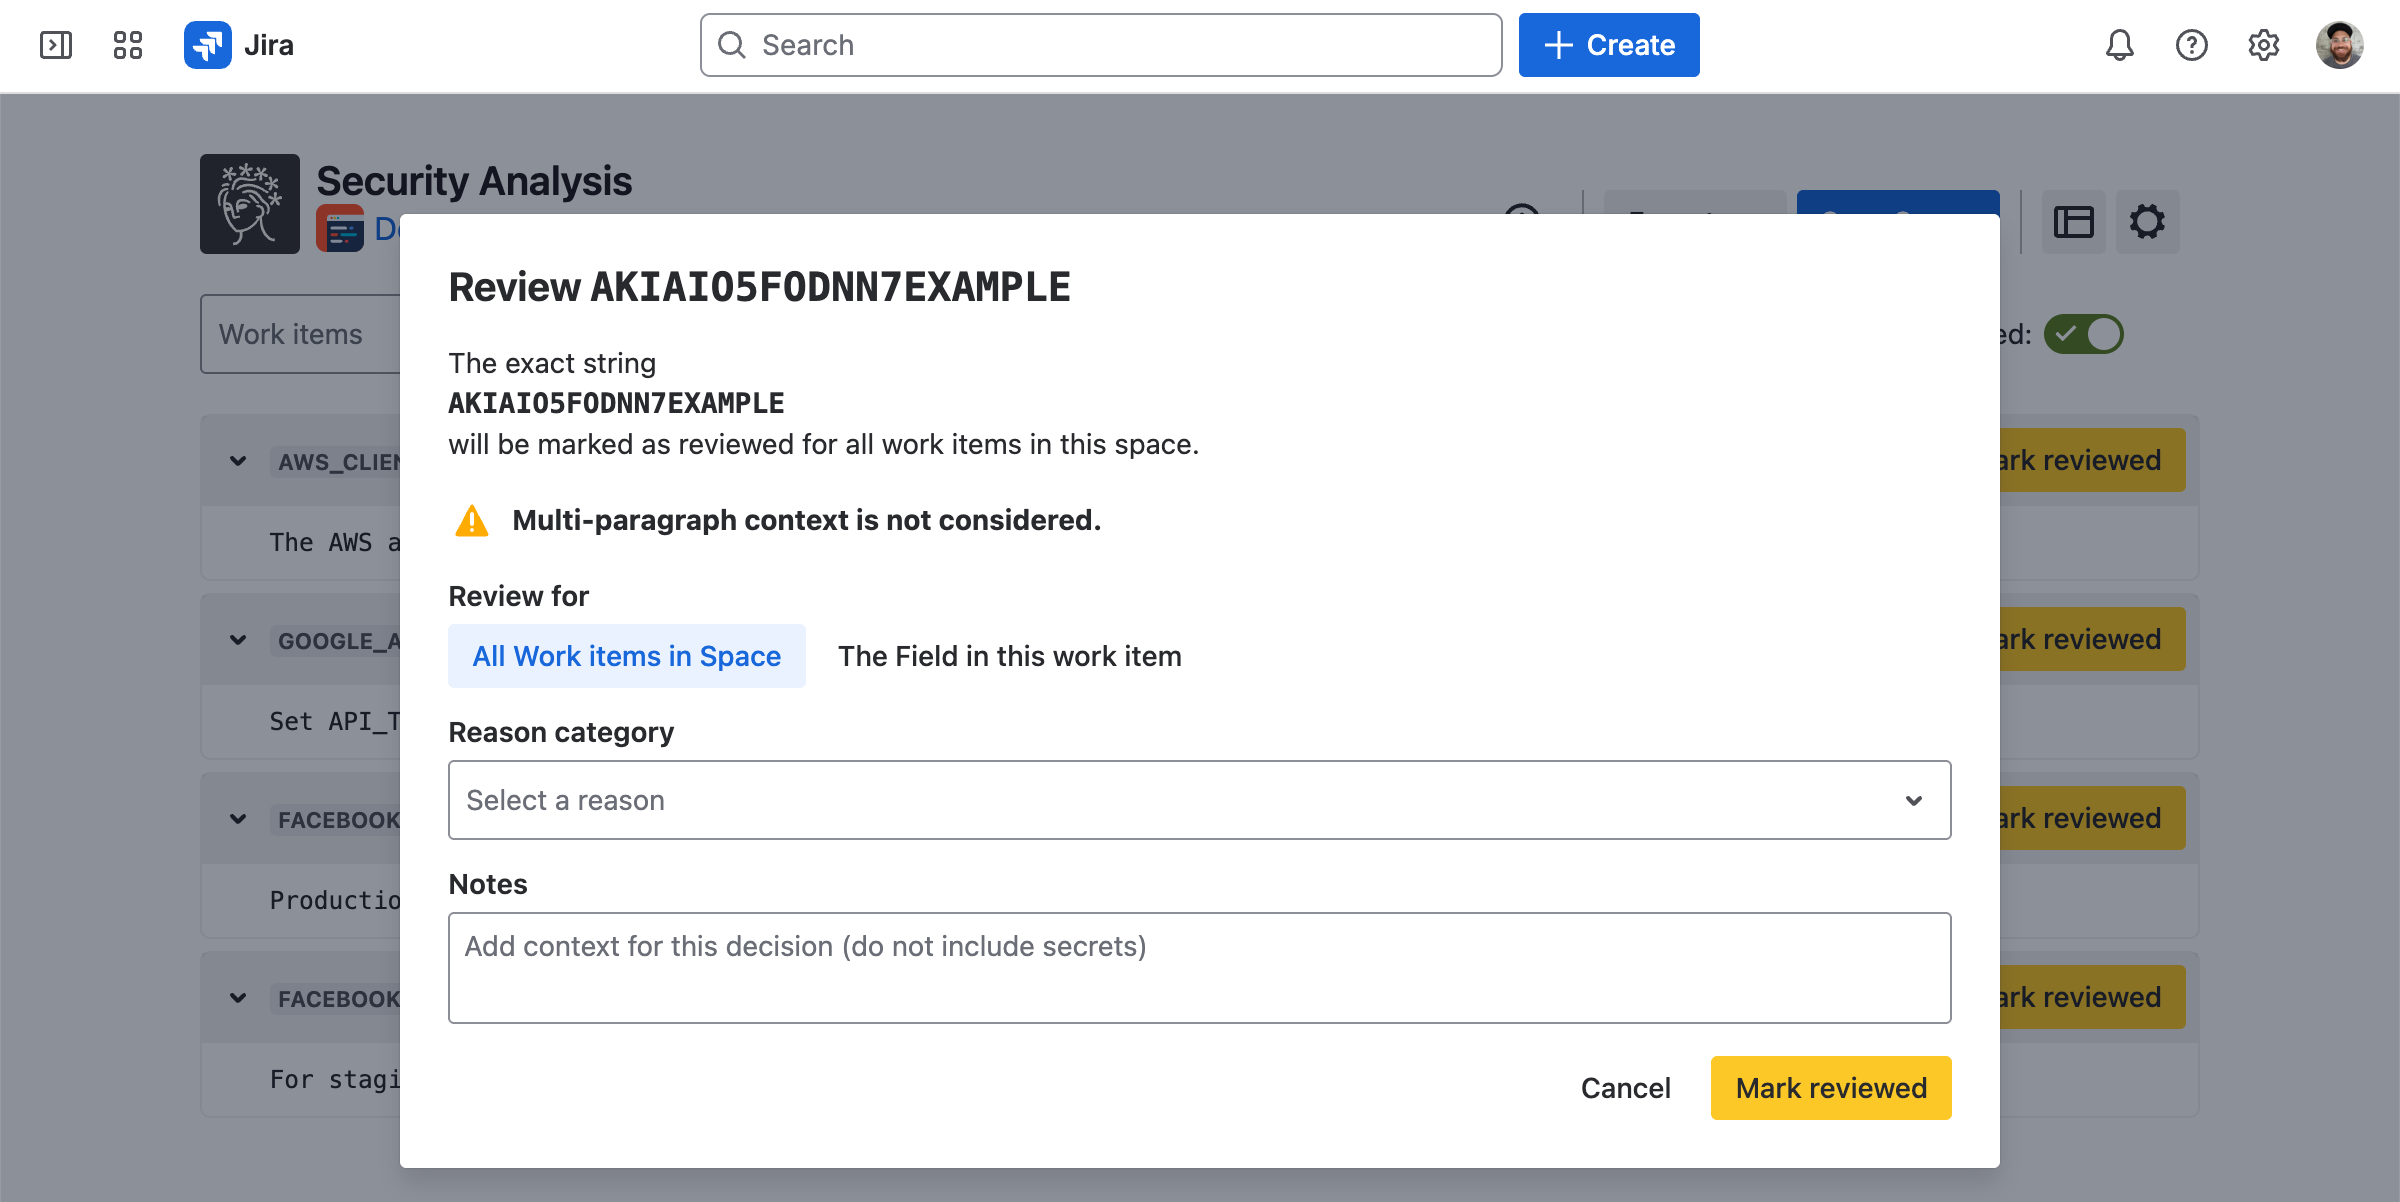Open the help question mark icon
Image resolution: width=2400 pixels, height=1202 pixels.
(2191, 45)
